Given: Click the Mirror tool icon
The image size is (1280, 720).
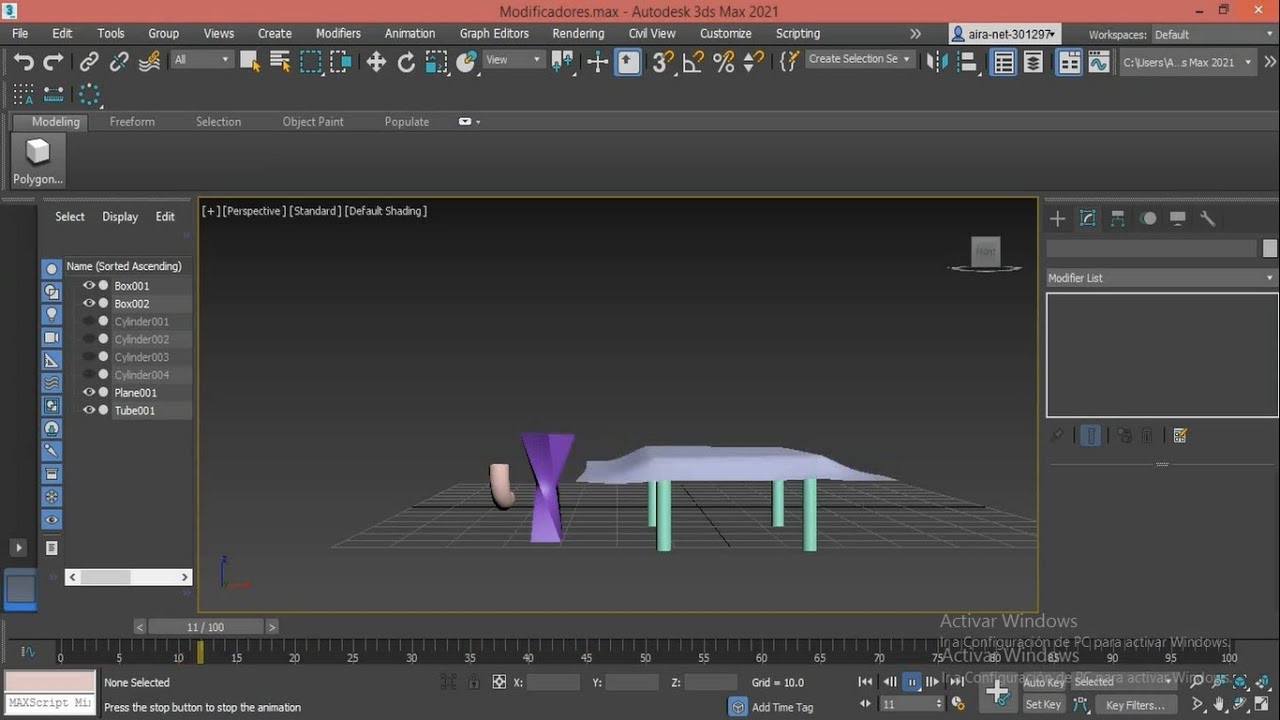Looking at the screenshot, I should 937,62.
